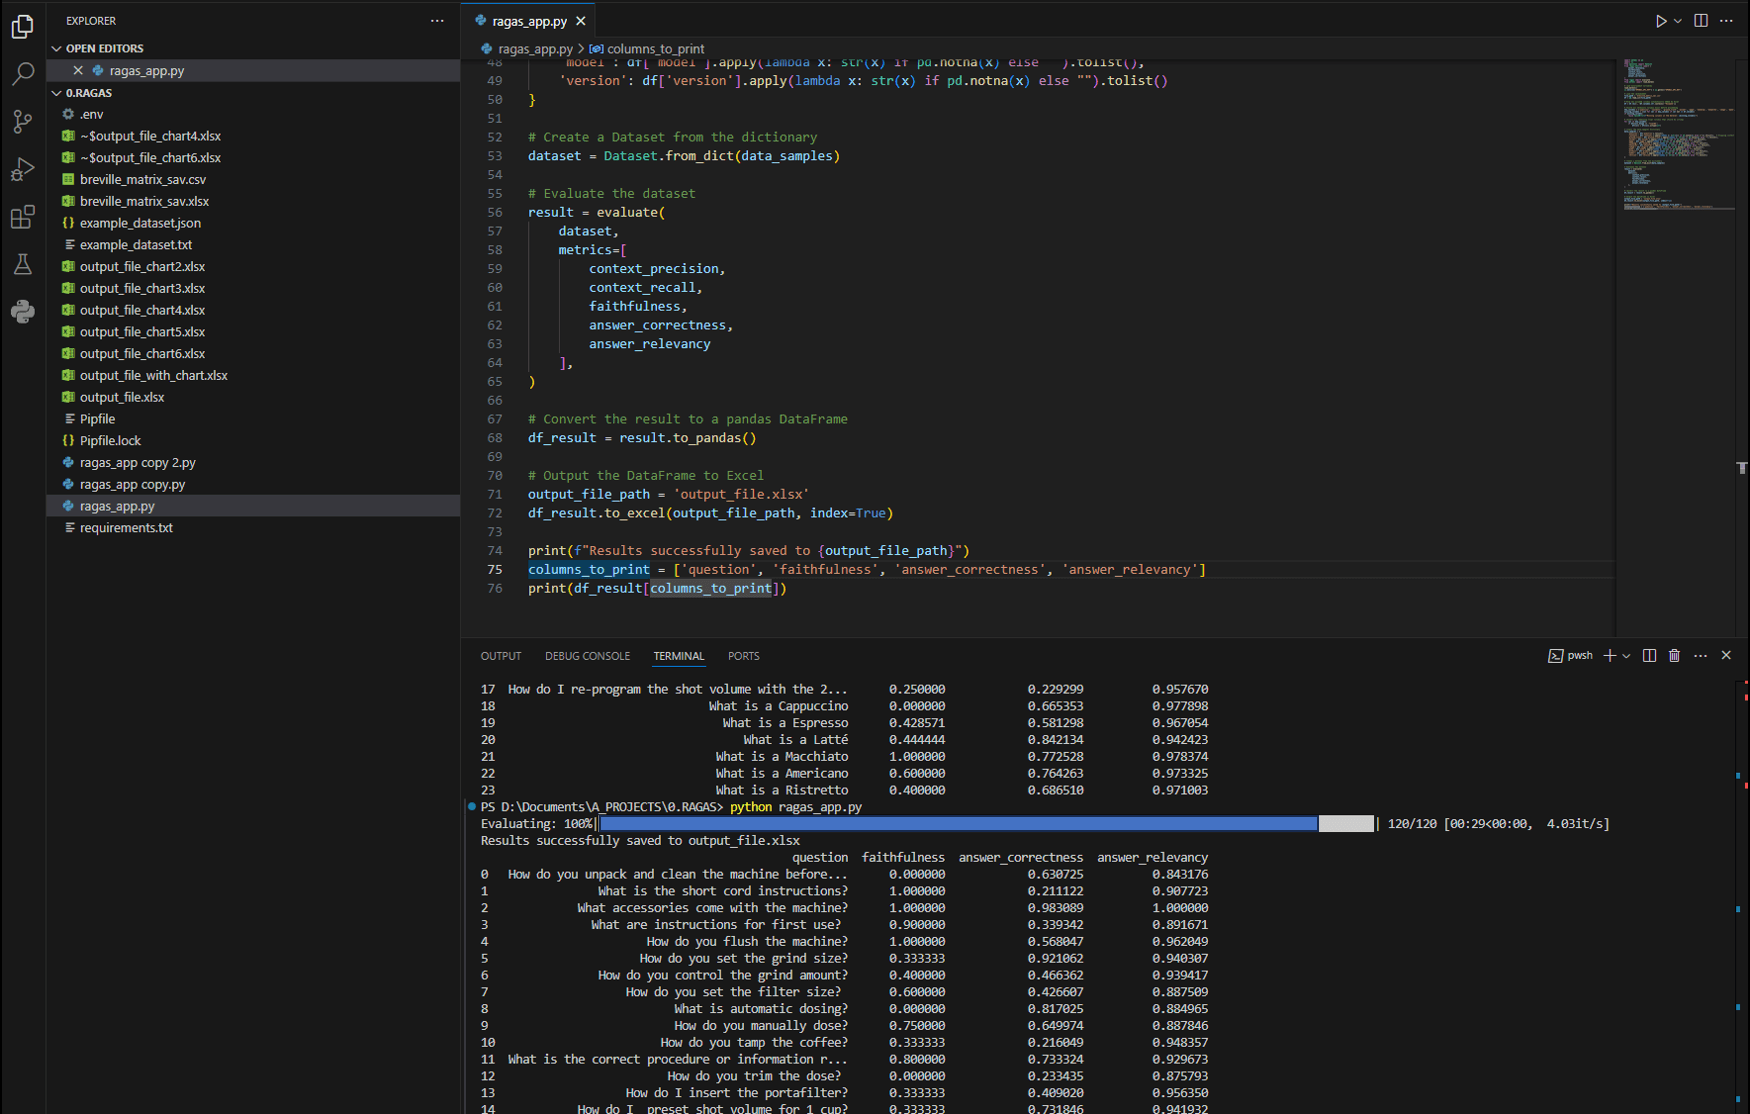
Task: Kill terminal with trash icon
Action: [1675, 656]
